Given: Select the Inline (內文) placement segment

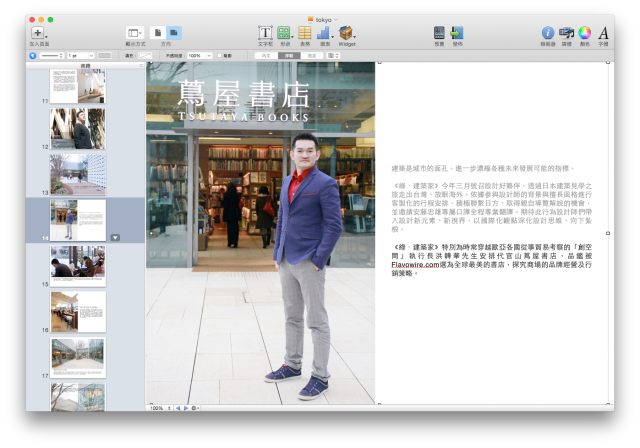Looking at the screenshot, I should coord(266,55).
